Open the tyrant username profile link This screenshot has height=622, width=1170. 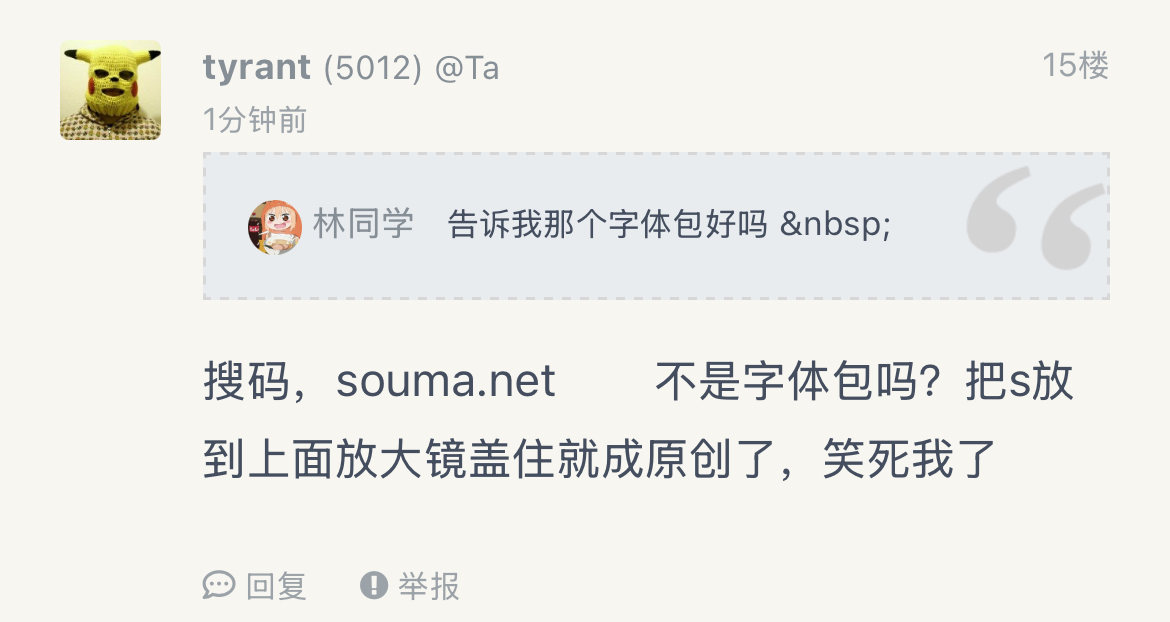point(257,68)
